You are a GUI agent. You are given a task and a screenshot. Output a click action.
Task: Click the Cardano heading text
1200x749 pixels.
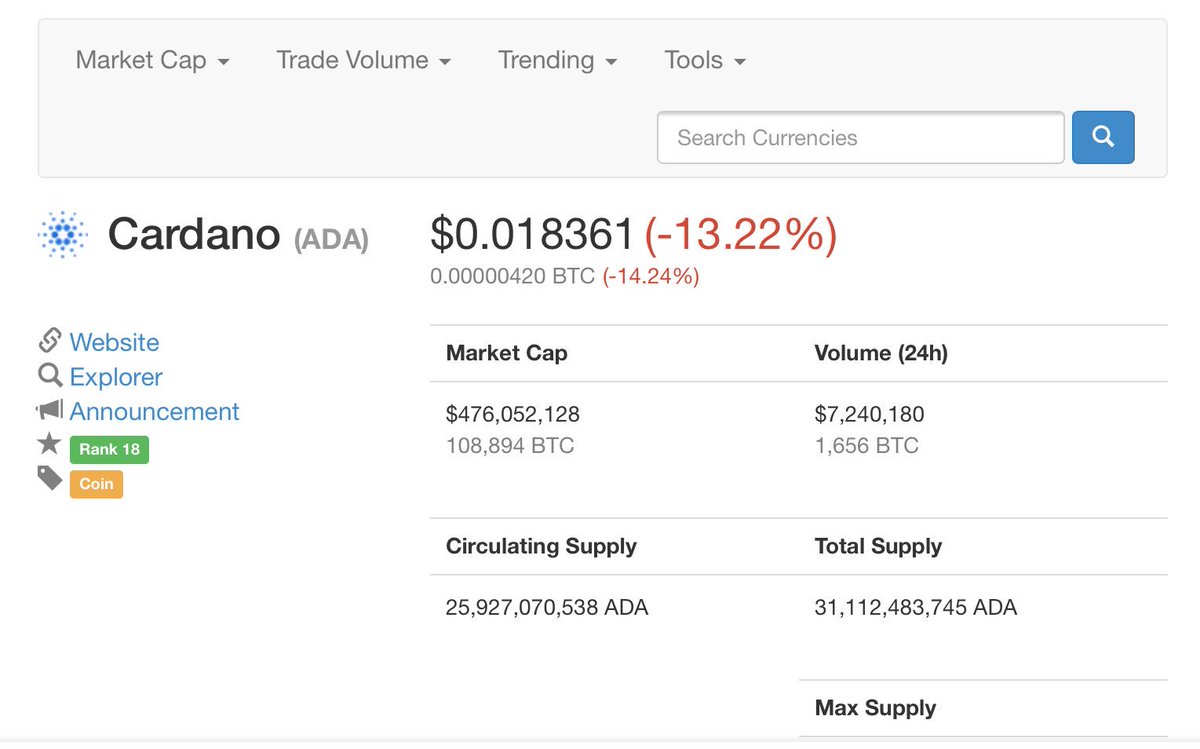click(194, 234)
